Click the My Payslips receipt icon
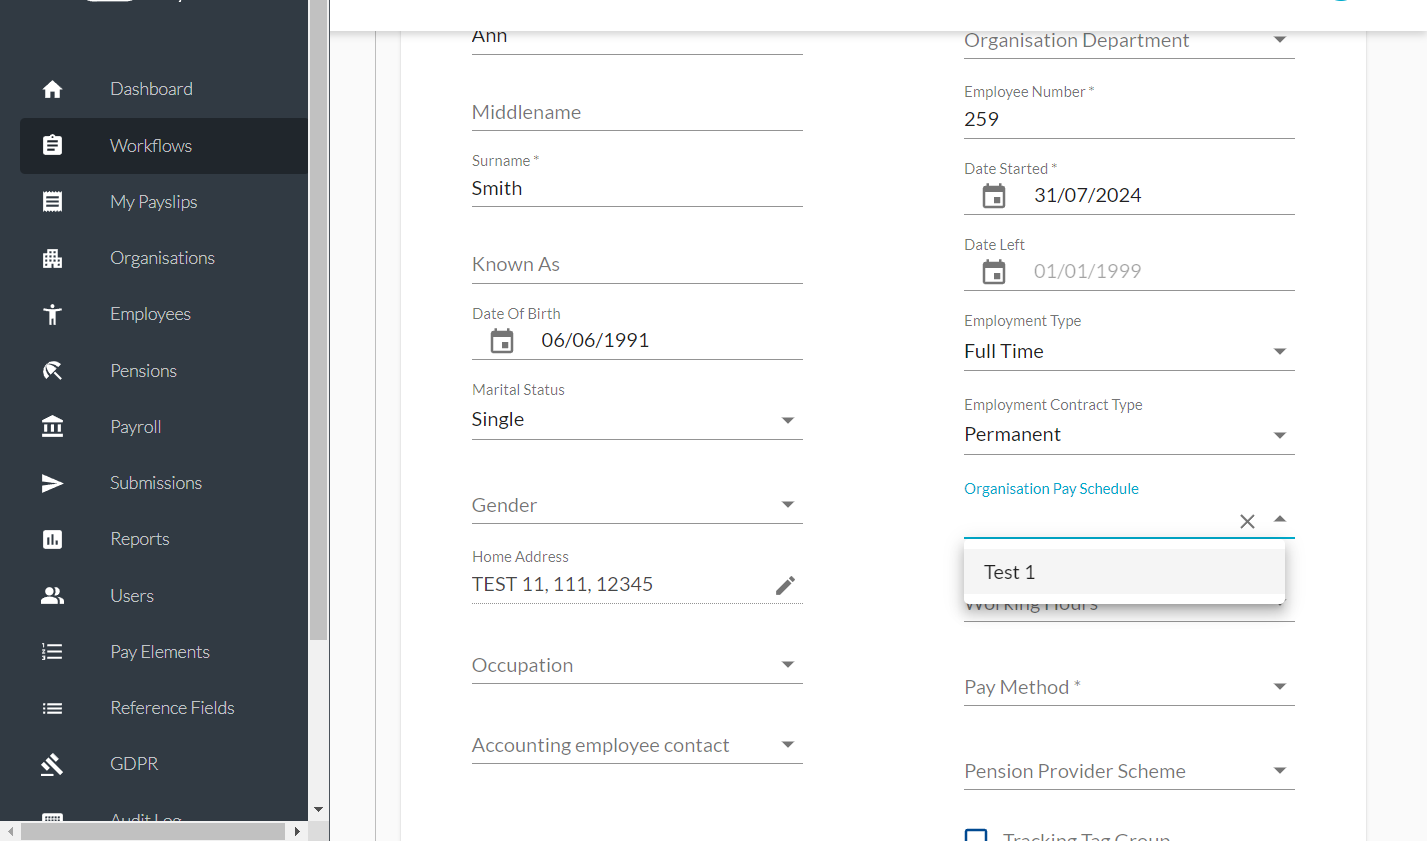The width and height of the screenshot is (1427, 841). [x=53, y=202]
